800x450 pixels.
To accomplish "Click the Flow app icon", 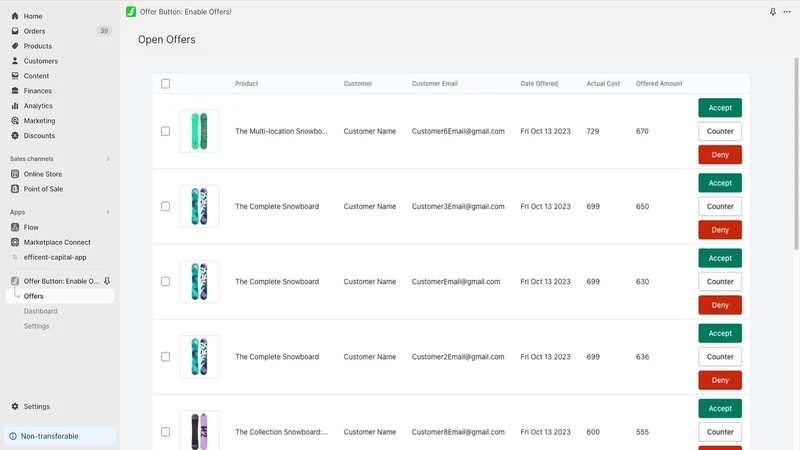I will [15, 227].
